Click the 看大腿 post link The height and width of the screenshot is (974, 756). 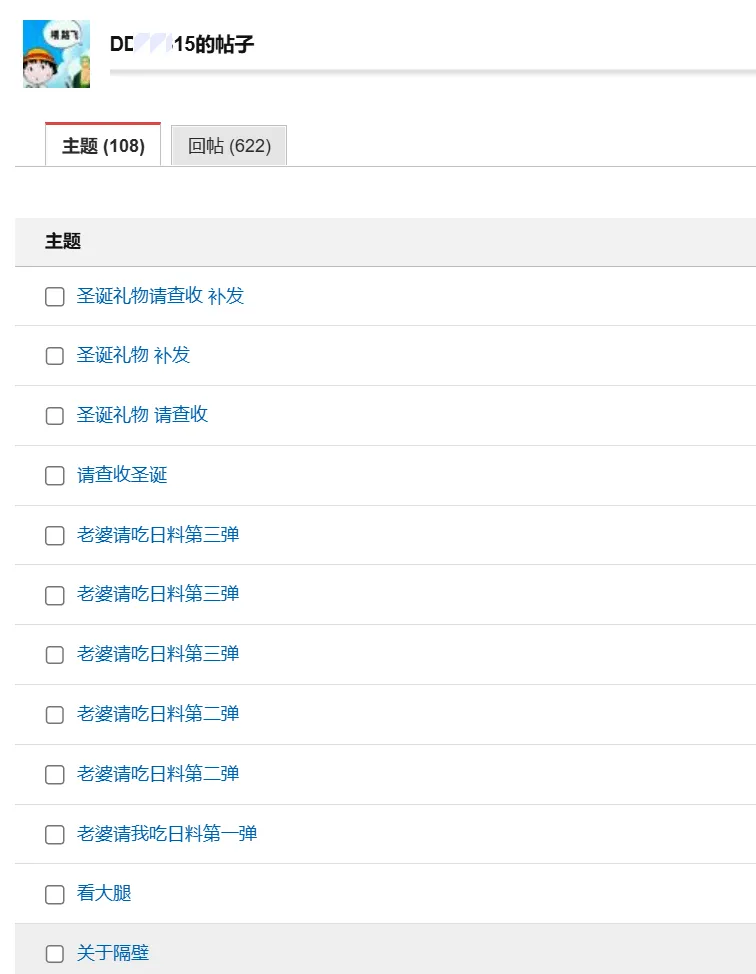(104, 893)
